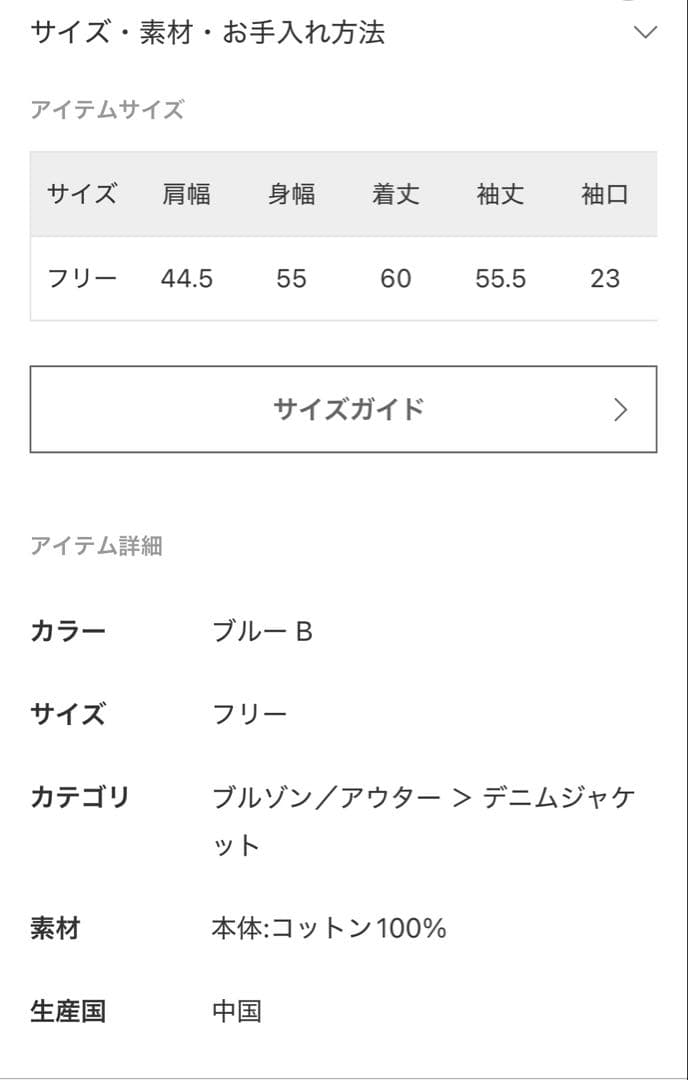Click the ブルゾン／アウター category link
The width and height of the screenshot is (688, 1080).
pyautogui.click(x=326, y=798)
